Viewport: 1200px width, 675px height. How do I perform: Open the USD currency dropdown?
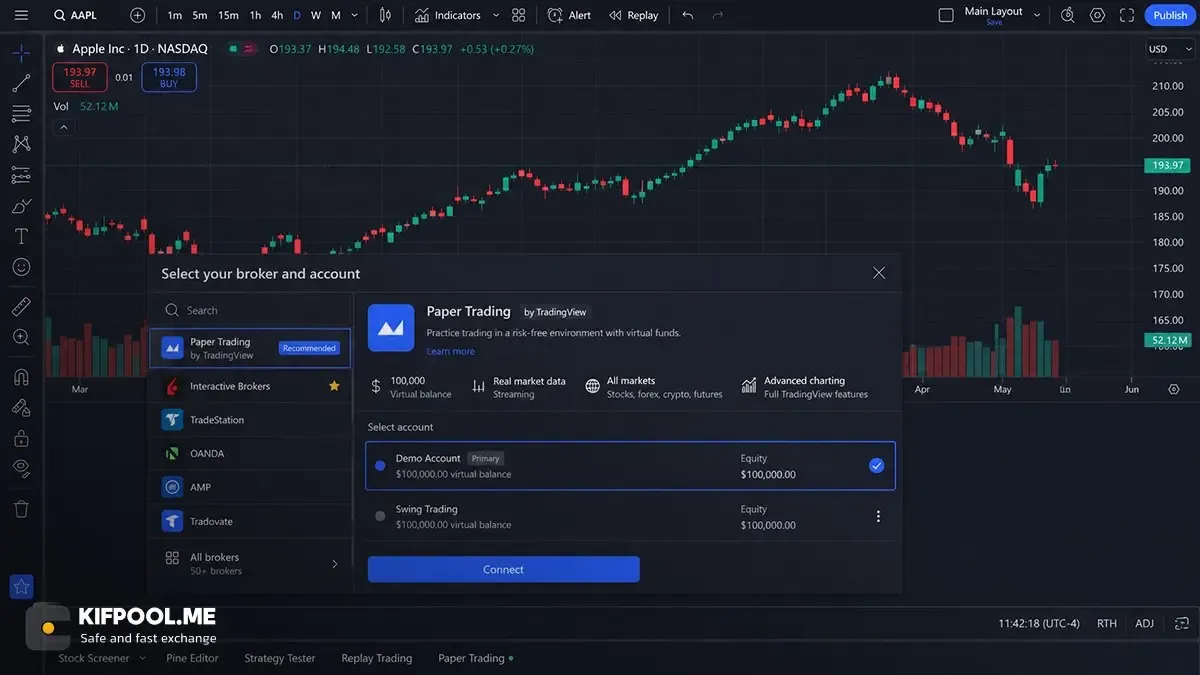point(1168,49)
